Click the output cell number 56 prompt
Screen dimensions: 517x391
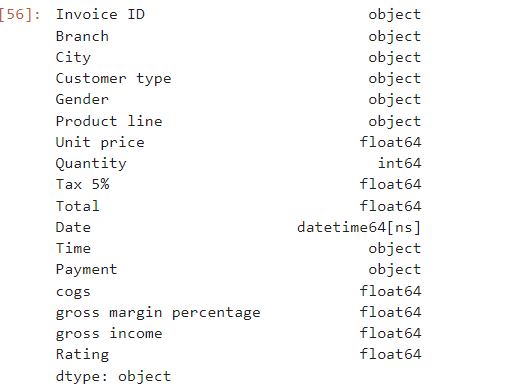pyautogui.click(x=20, y=14)
